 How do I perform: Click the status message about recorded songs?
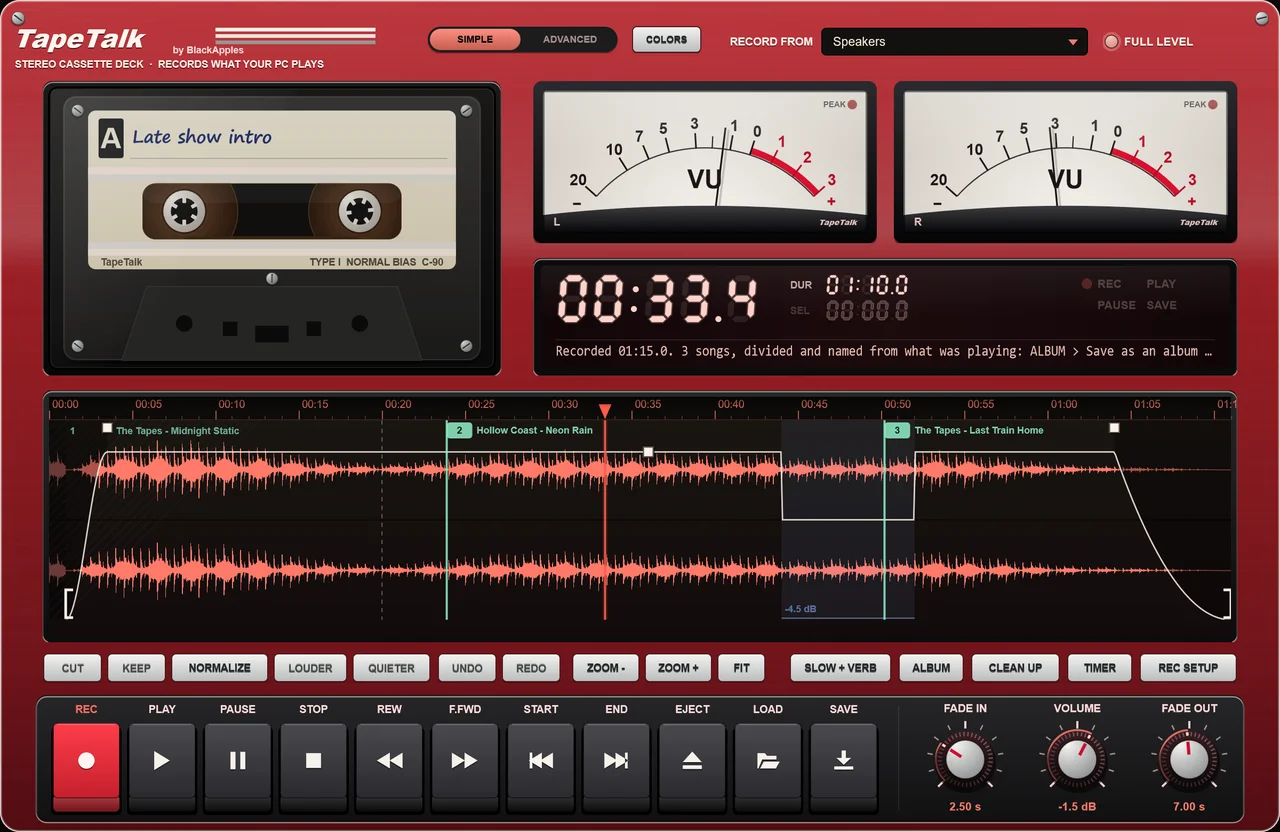884,352
